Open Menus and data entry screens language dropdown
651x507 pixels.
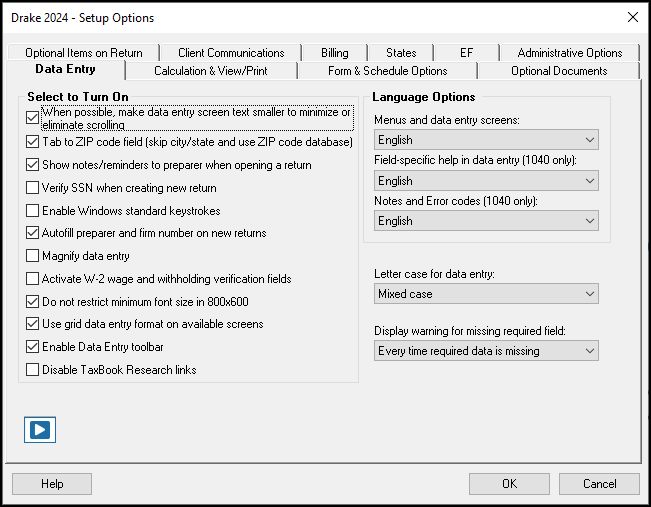coord(486,140)
